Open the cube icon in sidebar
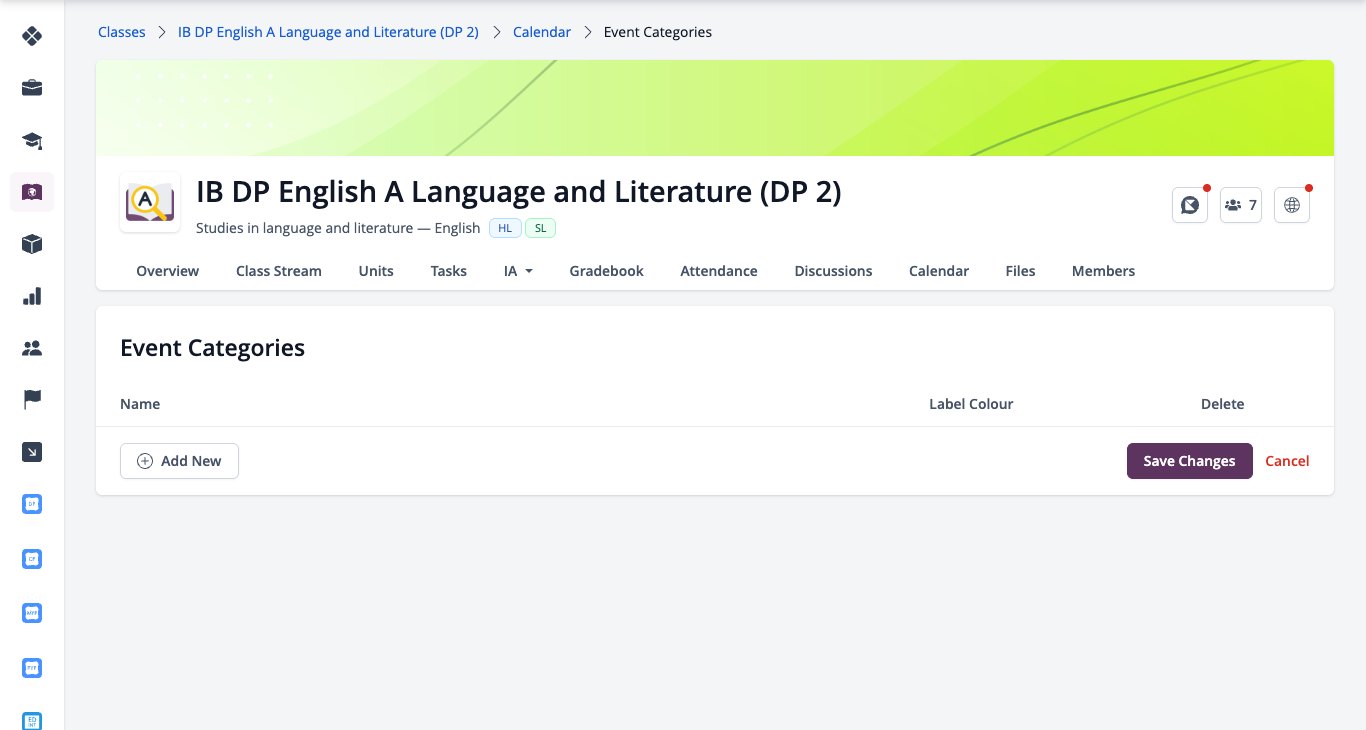The height and width of the screenshot is (730, 1366). 32,244
